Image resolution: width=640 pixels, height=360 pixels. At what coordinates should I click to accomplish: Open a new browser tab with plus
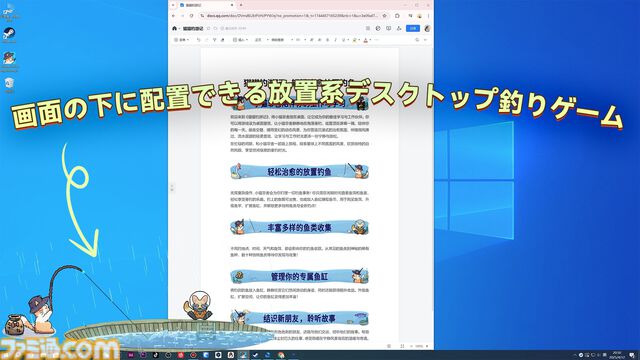(x=241, y=5)
